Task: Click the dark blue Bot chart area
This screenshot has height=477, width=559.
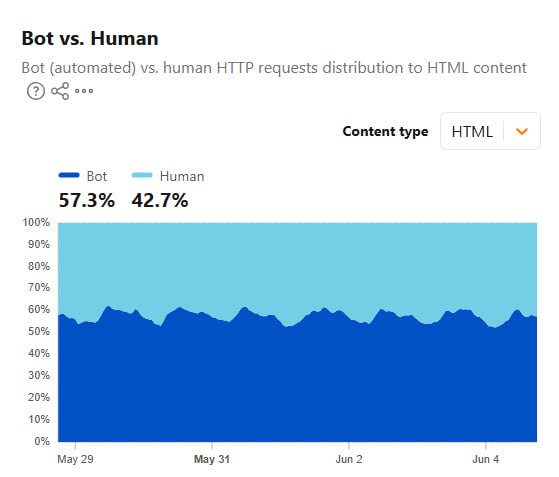Action: point(298,385)
